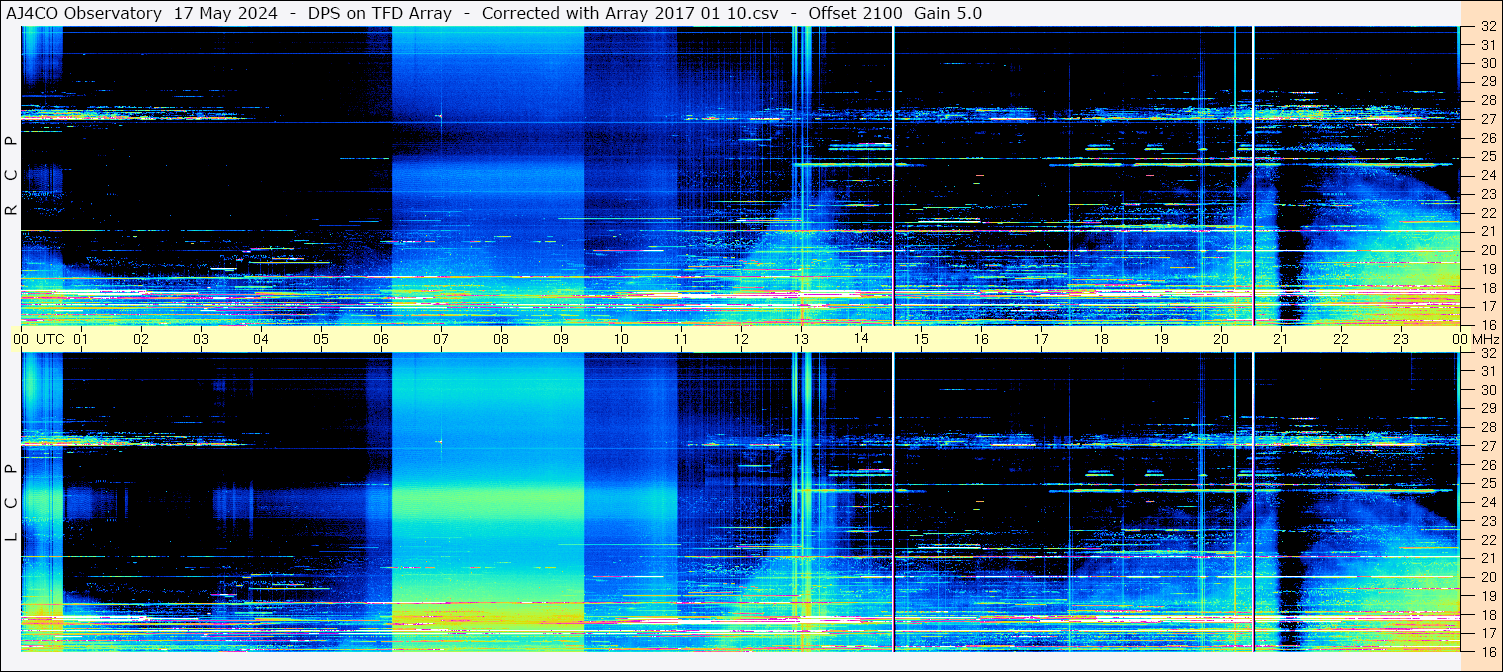Select the 21 hour tick on UTC axis
1503x672 pixels.
coord(1281,339)
